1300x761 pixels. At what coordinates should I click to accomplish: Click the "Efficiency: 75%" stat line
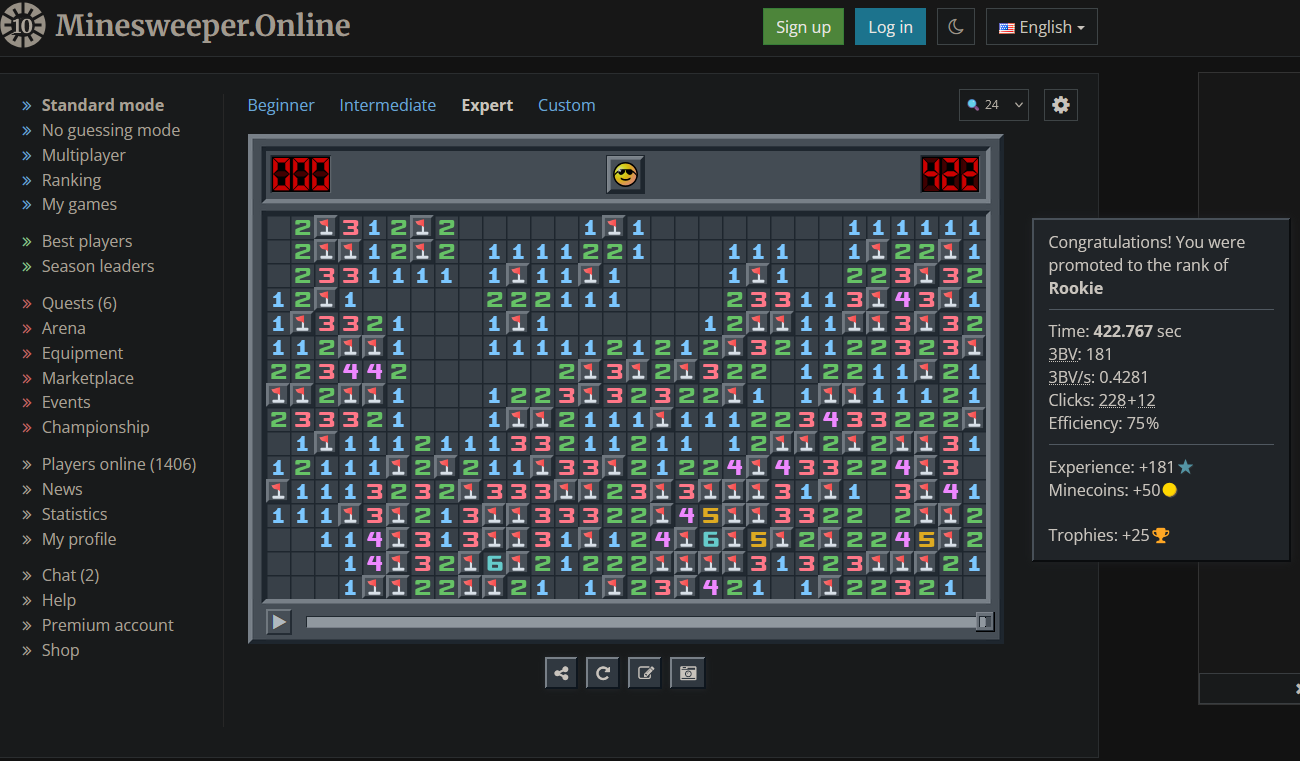pos(1104,423)
